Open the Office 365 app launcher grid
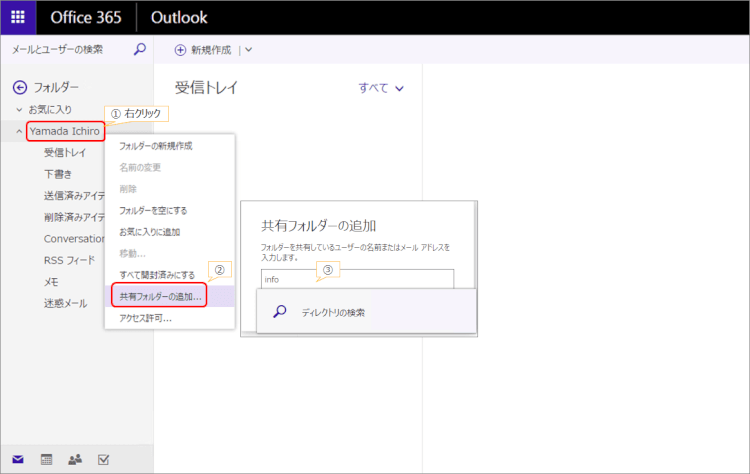 coord(18,17)
